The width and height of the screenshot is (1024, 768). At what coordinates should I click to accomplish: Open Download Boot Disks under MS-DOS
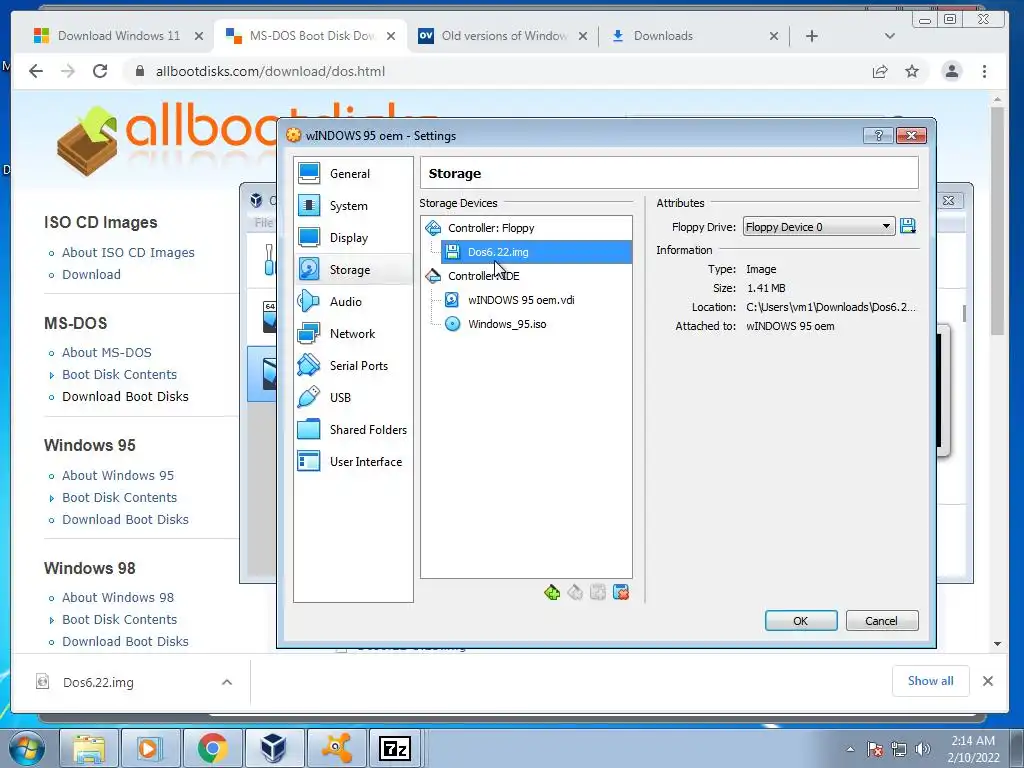[125, 397]
